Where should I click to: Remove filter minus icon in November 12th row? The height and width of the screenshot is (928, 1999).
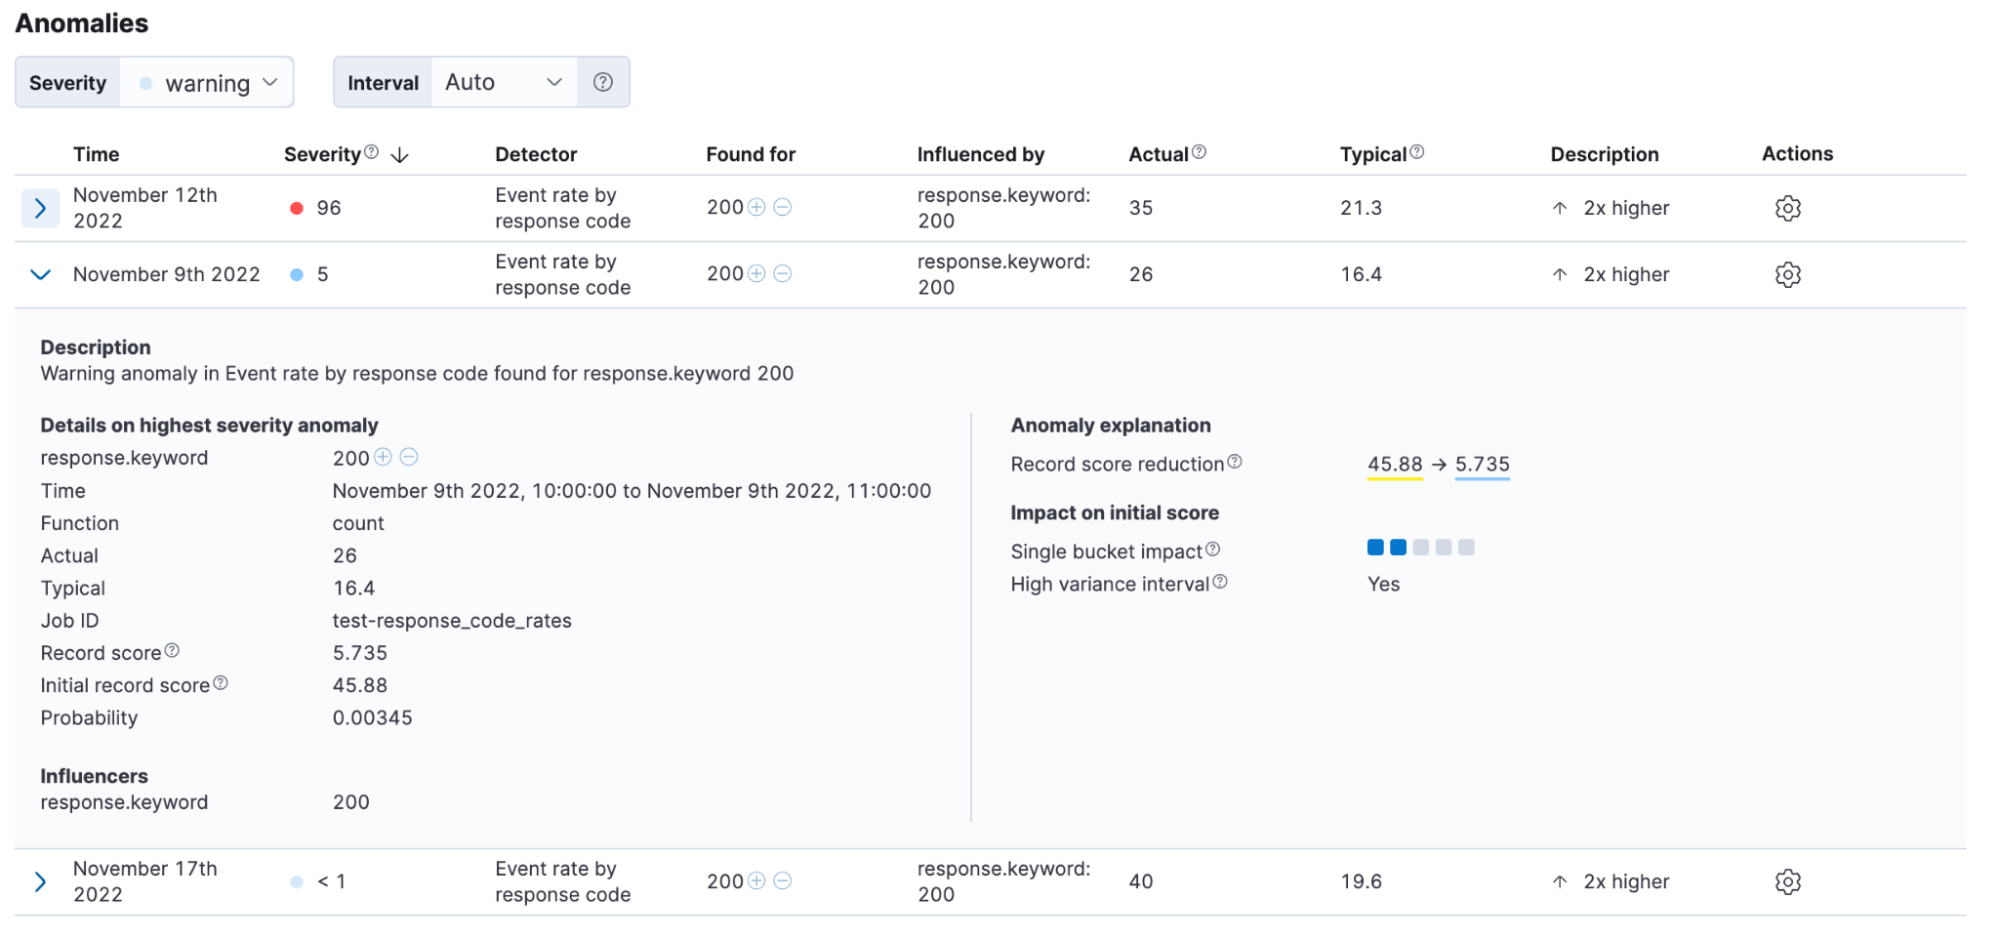pyautogui.click(x=783, y=207)
